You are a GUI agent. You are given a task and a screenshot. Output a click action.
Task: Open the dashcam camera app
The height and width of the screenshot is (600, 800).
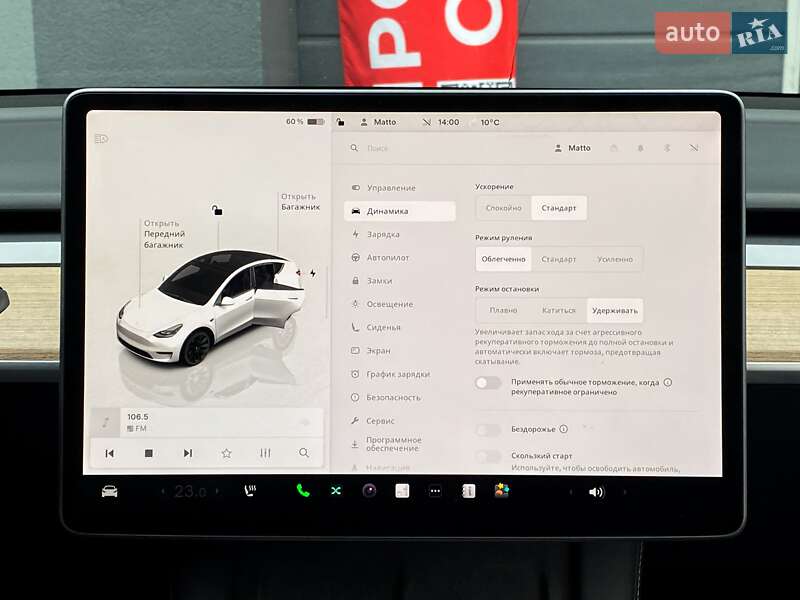coord(369,491)
